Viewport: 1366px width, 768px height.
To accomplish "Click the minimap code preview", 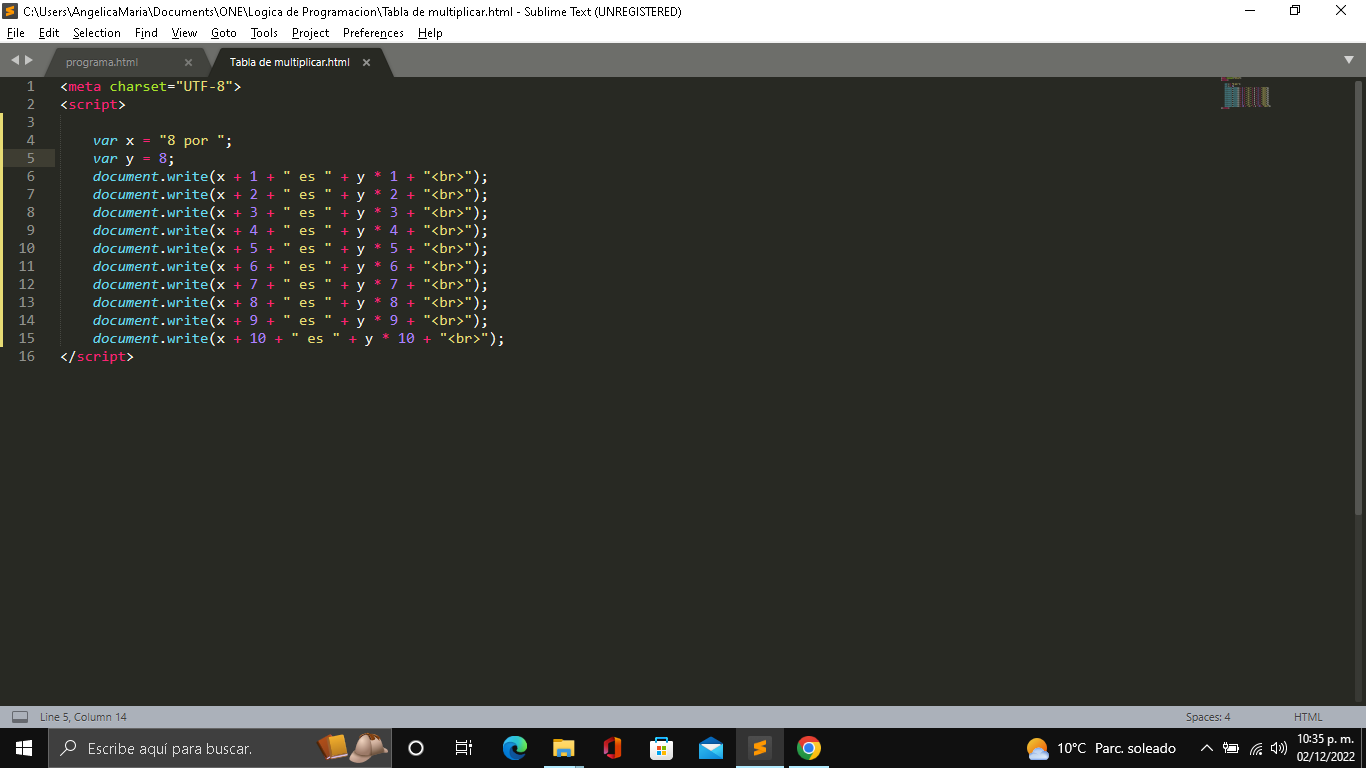I will (1245, 93).
